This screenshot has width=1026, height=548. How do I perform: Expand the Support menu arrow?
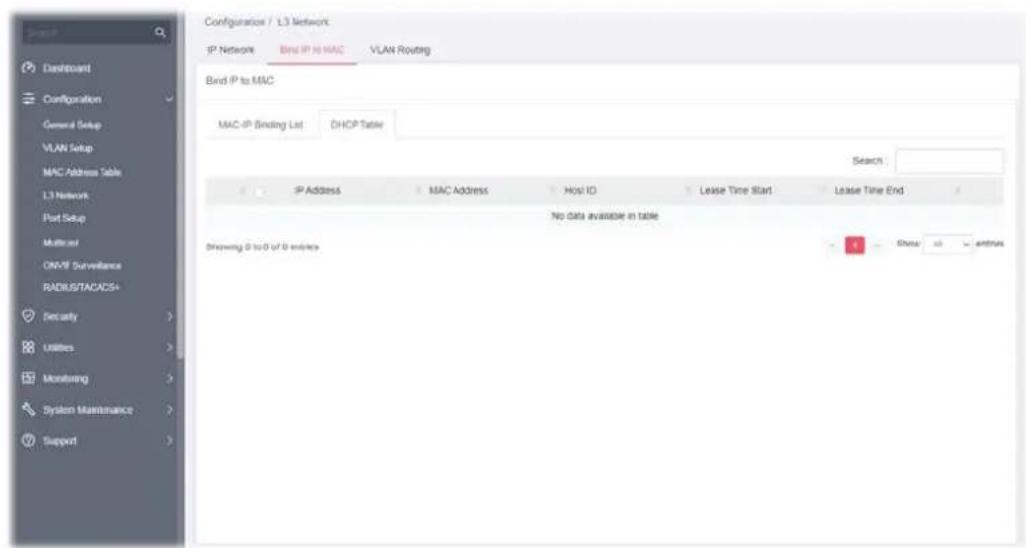coord(169,441)
